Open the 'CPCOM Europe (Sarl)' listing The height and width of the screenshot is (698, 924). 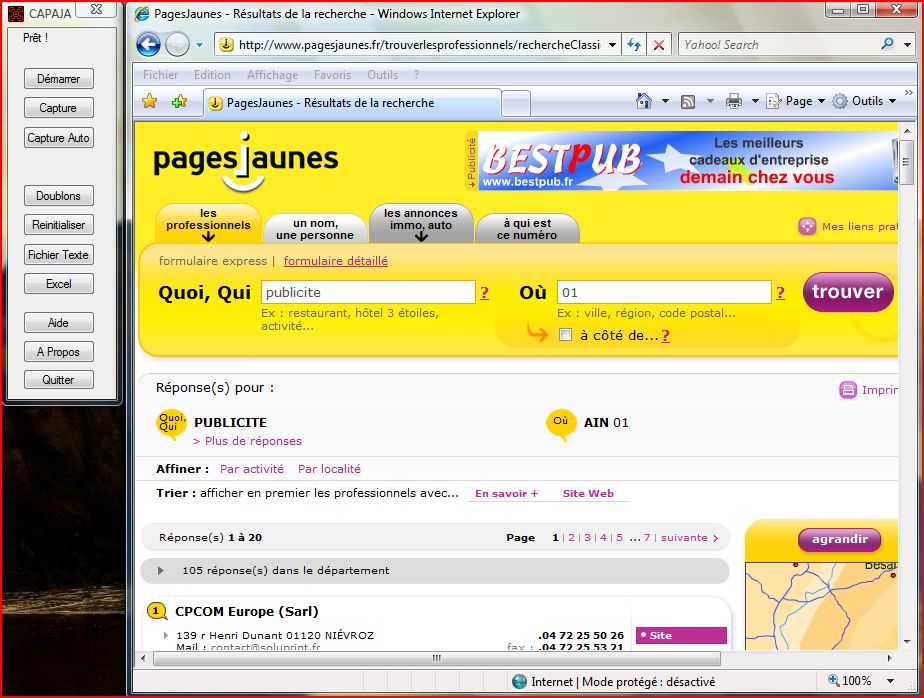(x=246, y=611)
